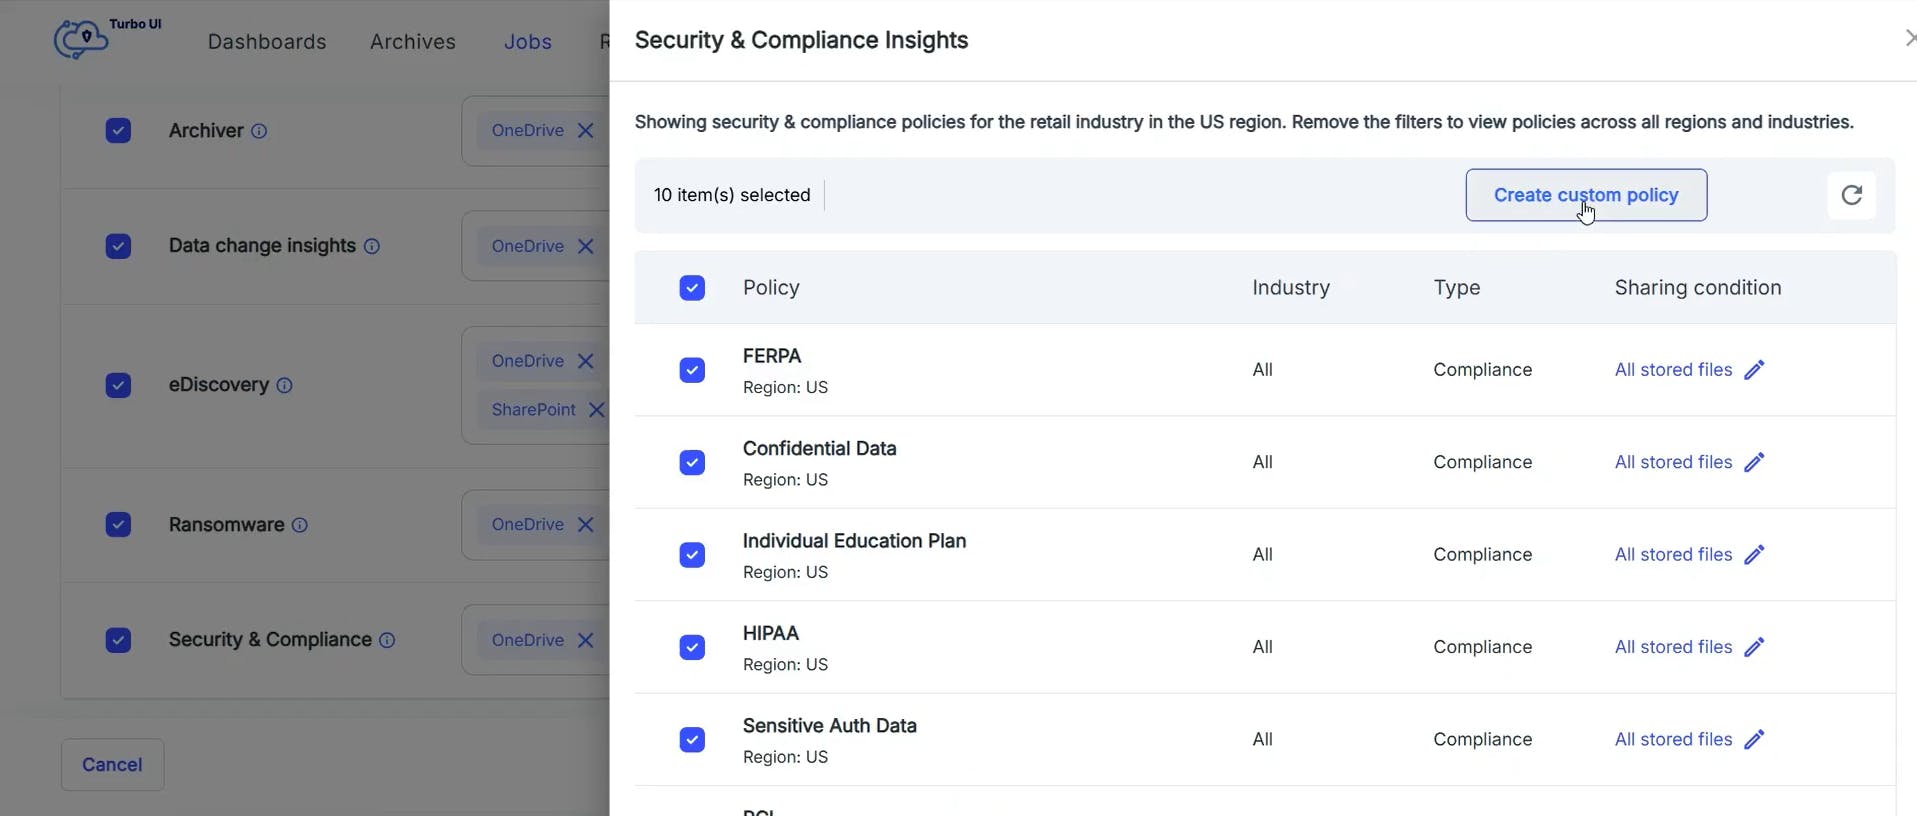Open the Jobs tab
1917x816 pixels.
pyautogui.click(x=528, y=42)
